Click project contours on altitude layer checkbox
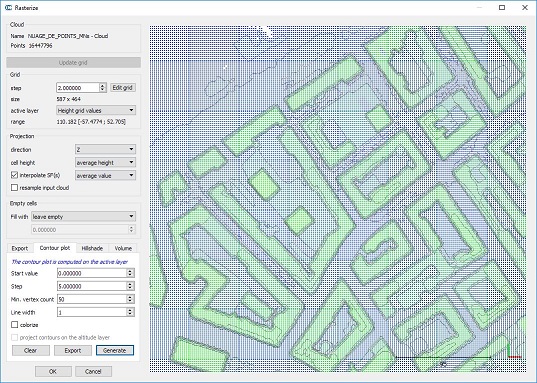 14,337
